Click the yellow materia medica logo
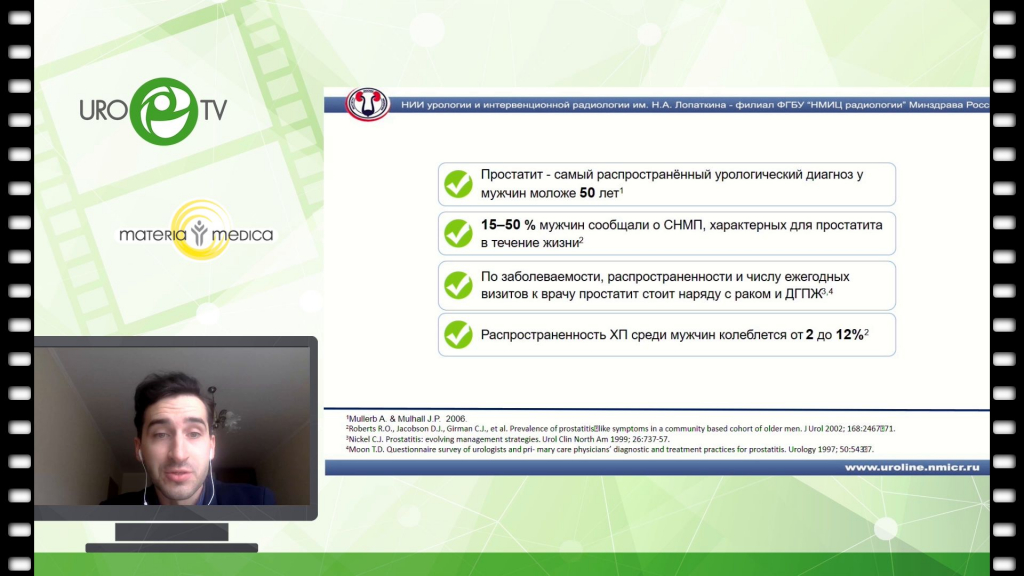The width and height of the screenshot is (1024, 576). (x=203, y=229)
